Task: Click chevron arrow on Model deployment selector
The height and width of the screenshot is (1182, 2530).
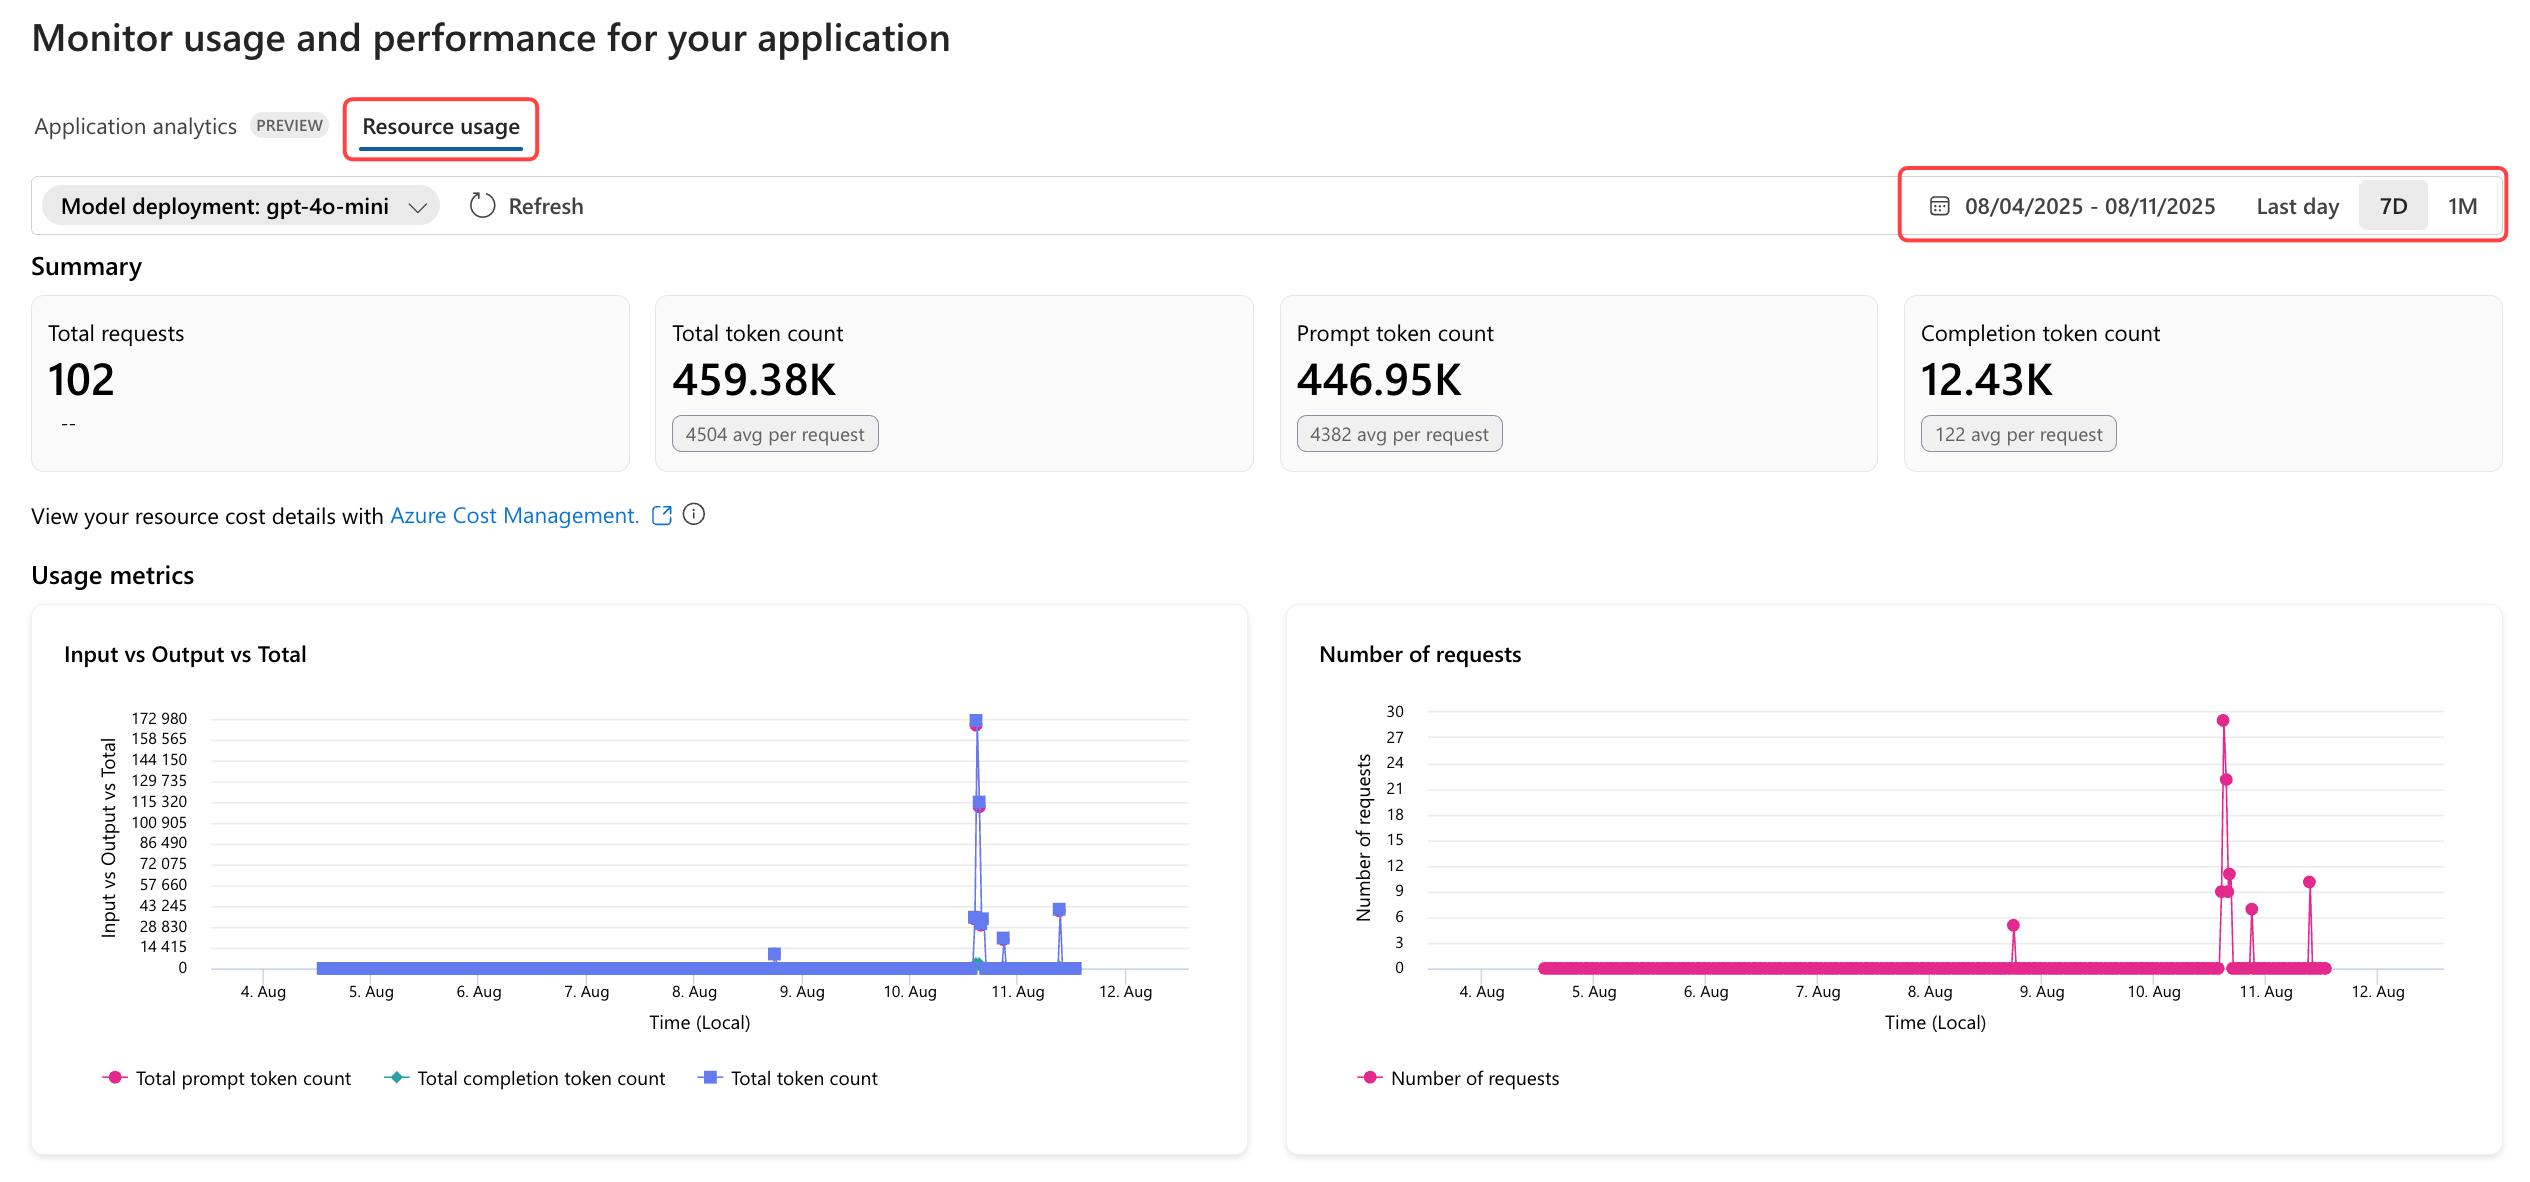Action: point(418,207)
